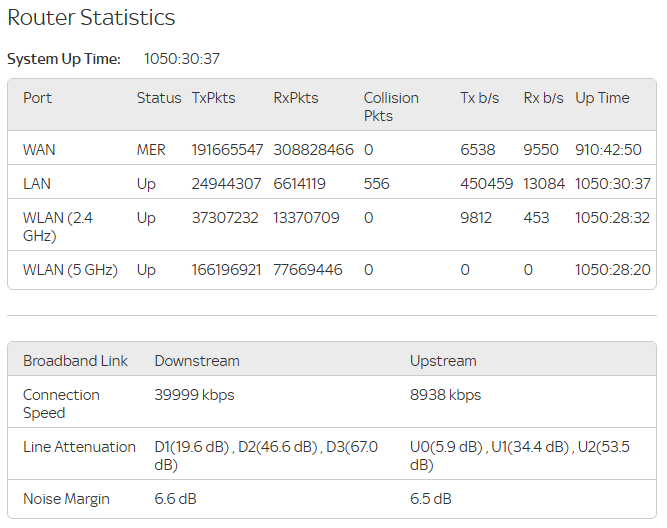Click the RxPkts column header
667x528 pixels.
[296, 98]
